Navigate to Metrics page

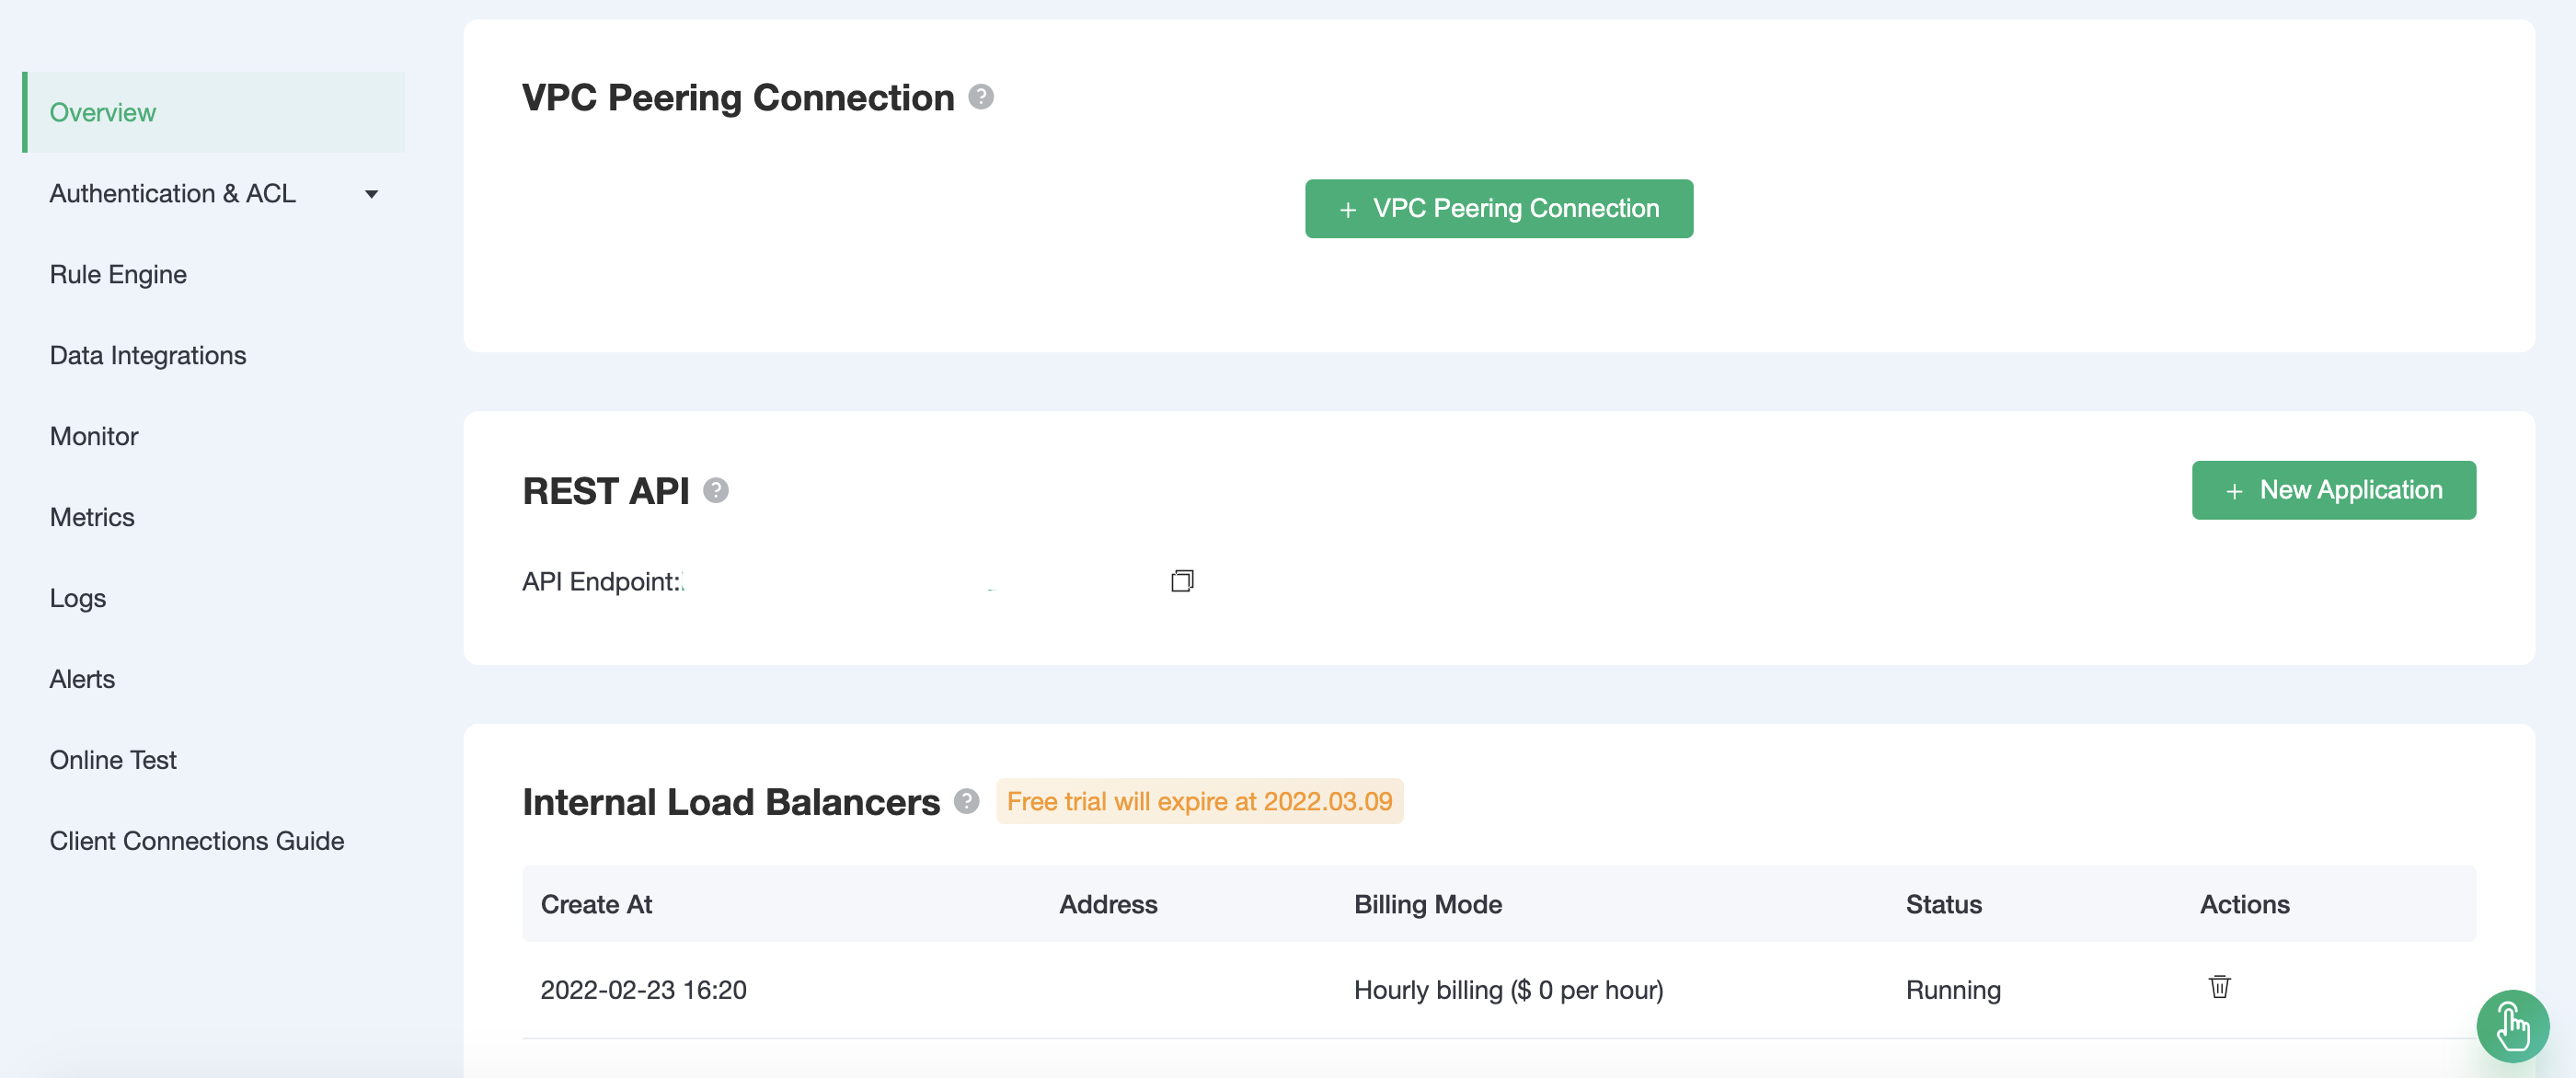(x=92, y=517)
